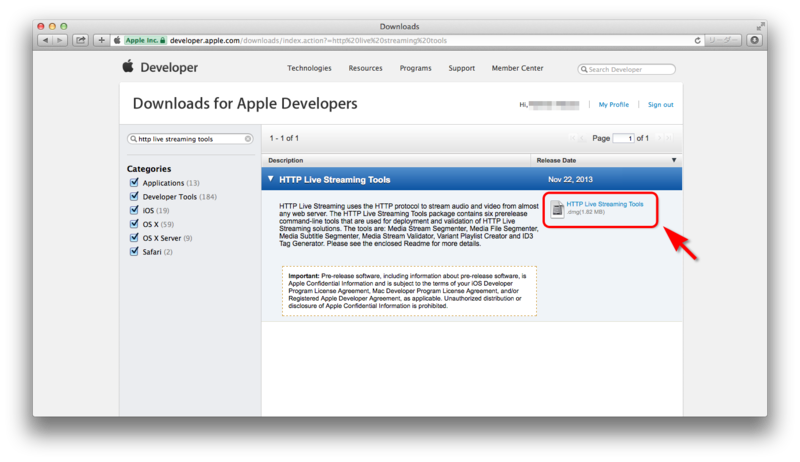Click the Developer logo text
Image resolution: width=800 pixels, height=462 pixels.
click(x=169, y=67)
